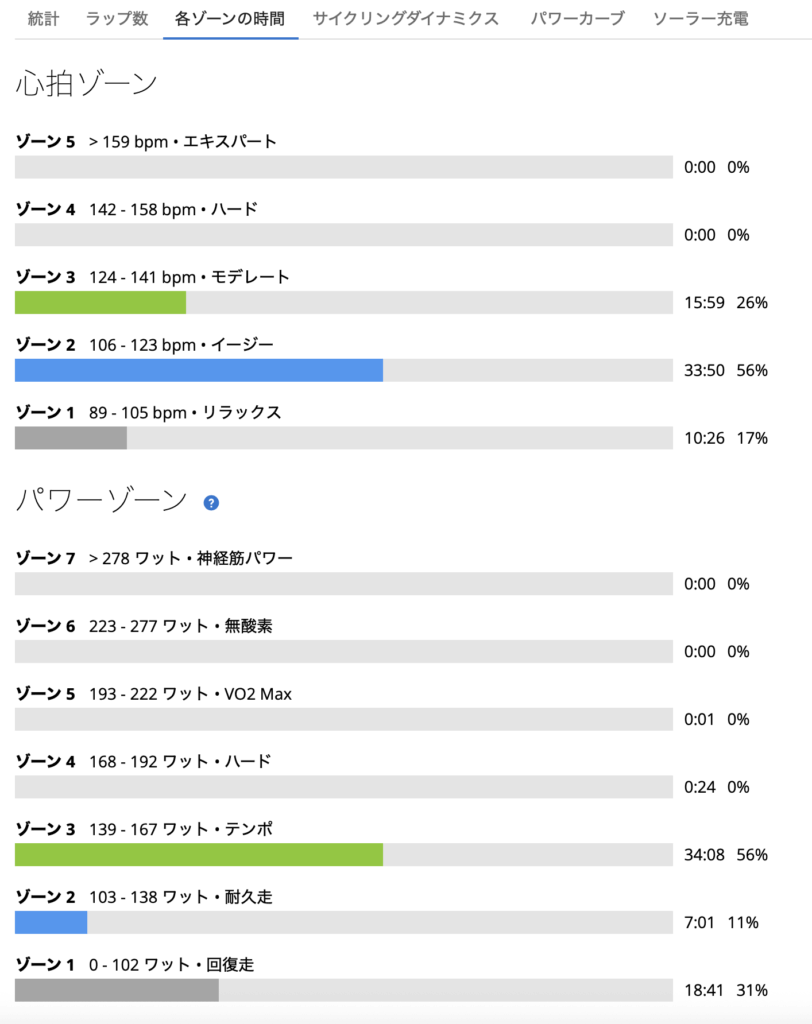Select the 各ゾーンの時間 tab

pyautogui.click(x=230, y=18)
